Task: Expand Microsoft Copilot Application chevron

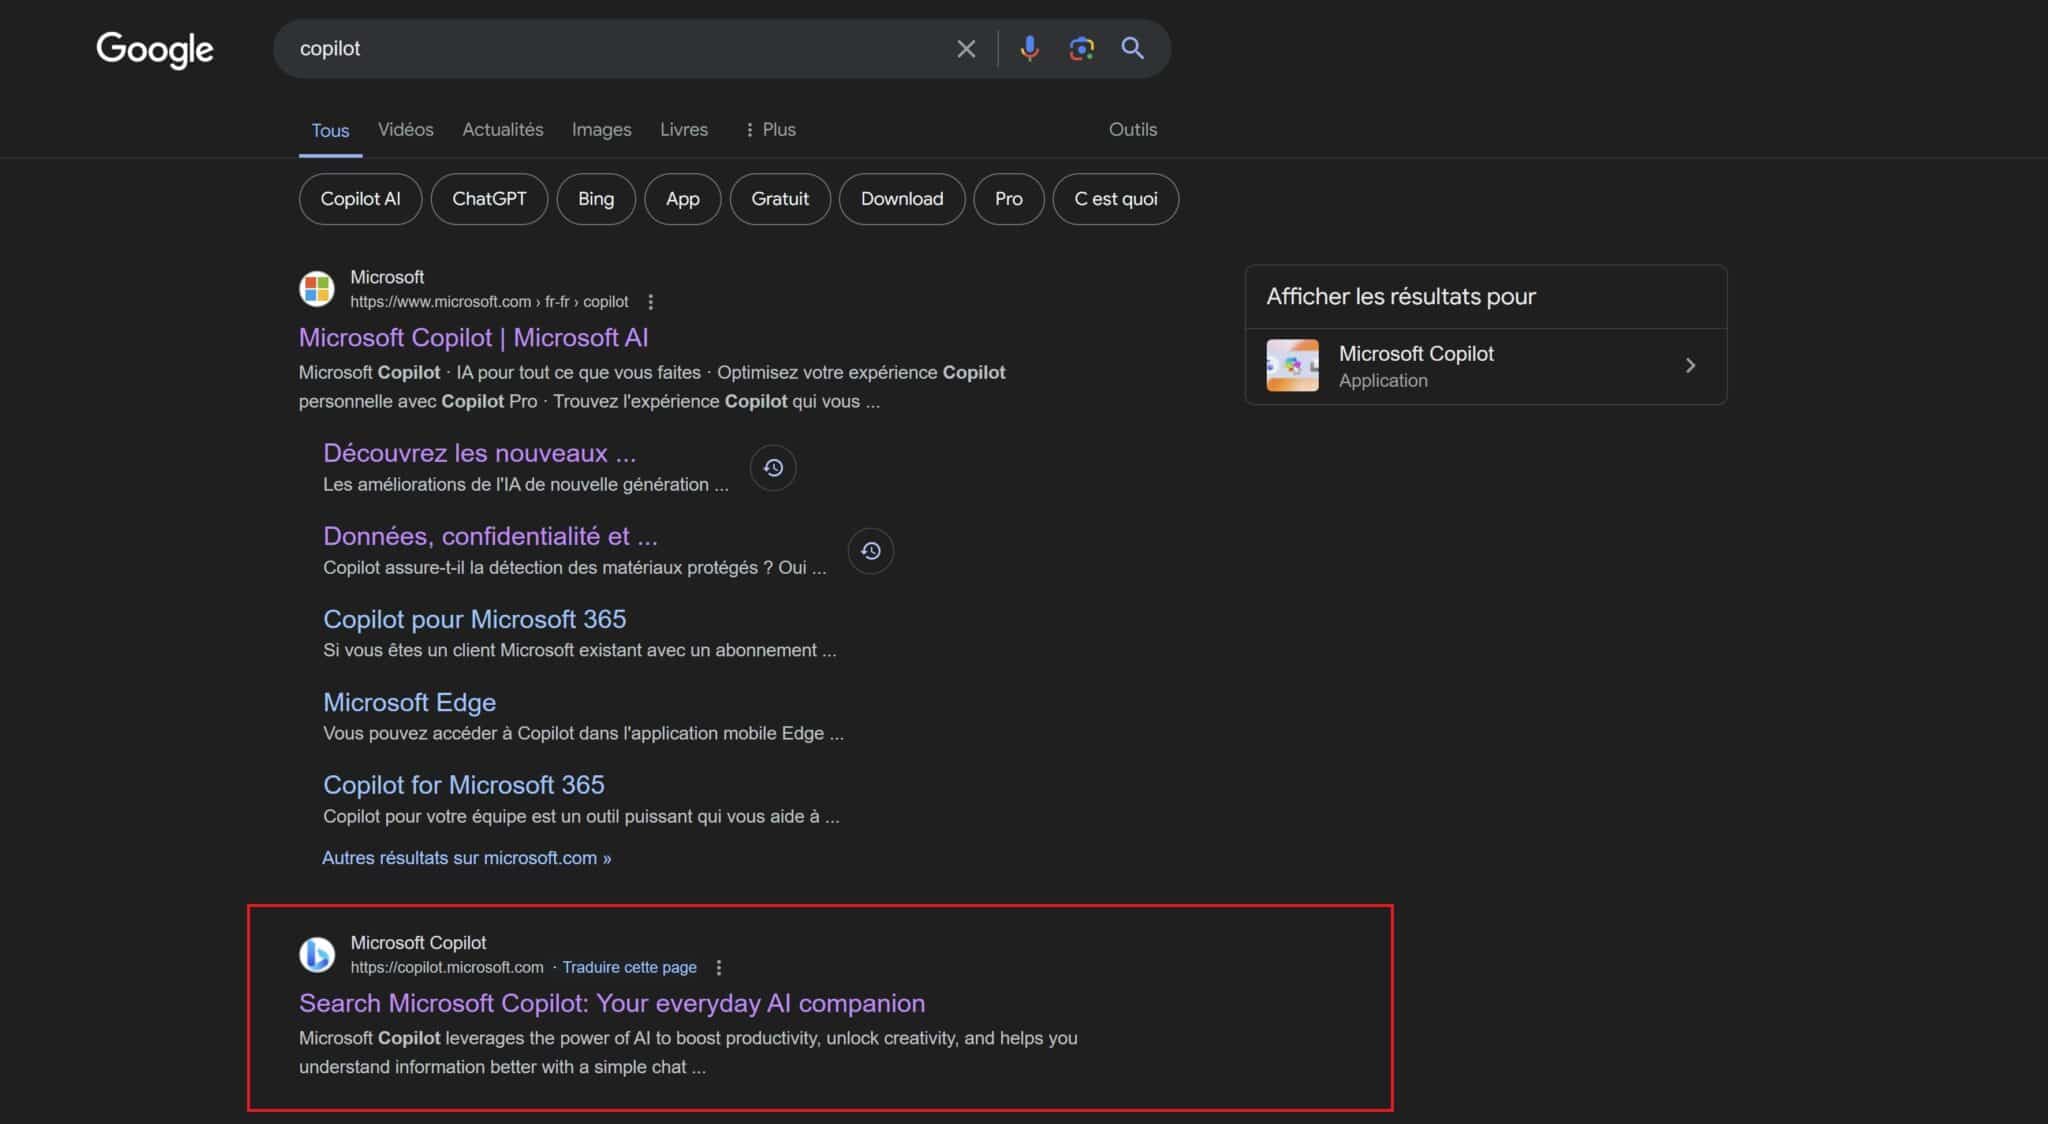Action: (x=1690, y=366)
